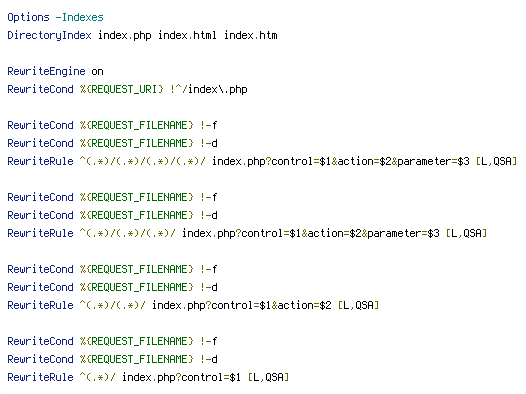Click the first '!-d' condition flag
The width and height of the screenshot is (526, 394).
point(208,144)
